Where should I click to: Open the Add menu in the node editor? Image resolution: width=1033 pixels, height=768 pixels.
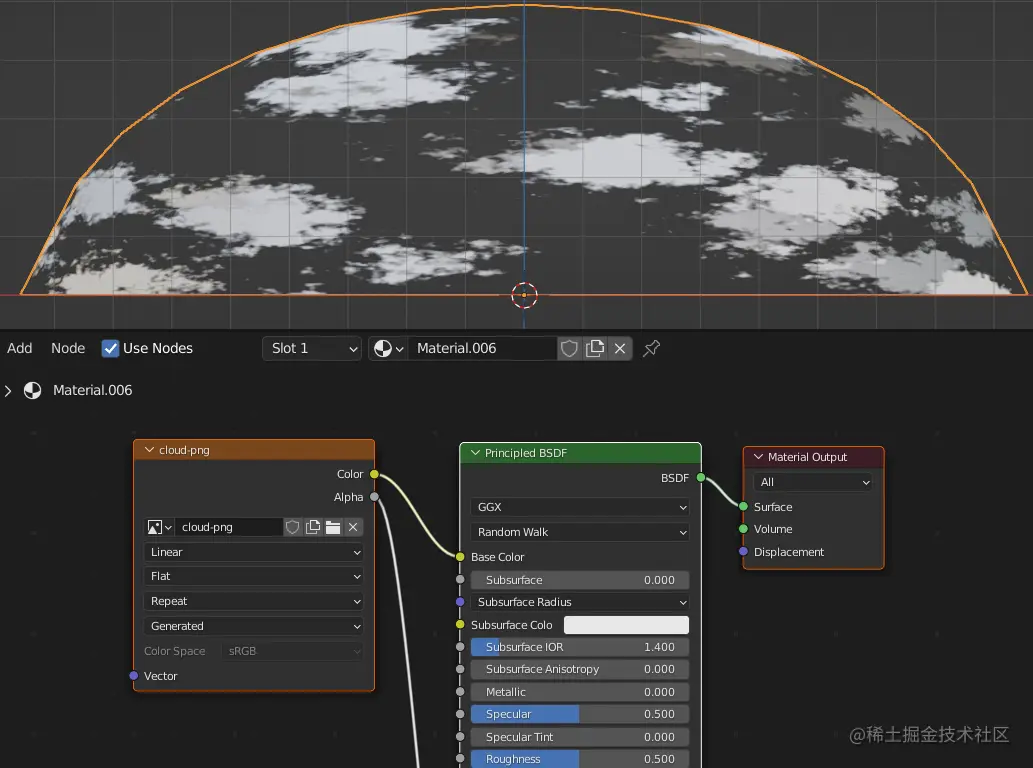pyautogui.click(x=20, y=348)
